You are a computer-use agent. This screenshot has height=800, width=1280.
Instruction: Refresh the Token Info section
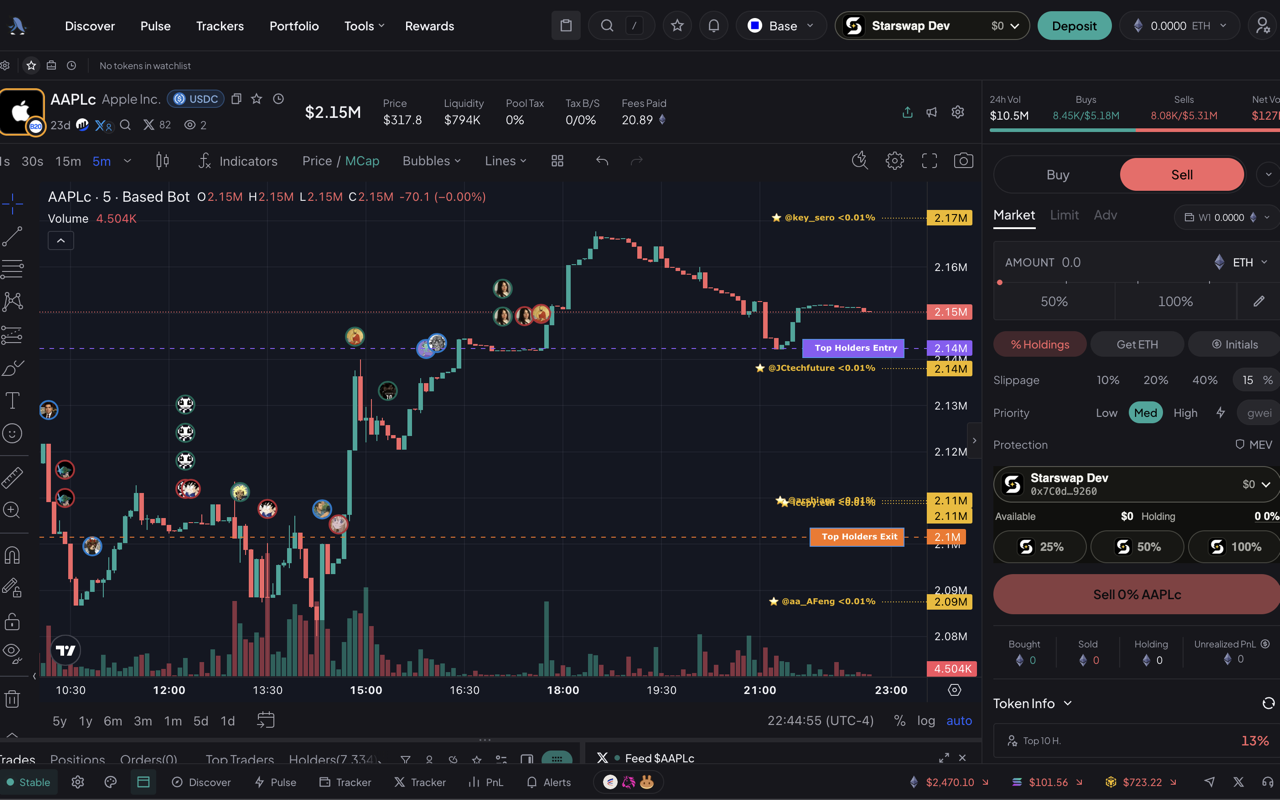point(1268,703)
